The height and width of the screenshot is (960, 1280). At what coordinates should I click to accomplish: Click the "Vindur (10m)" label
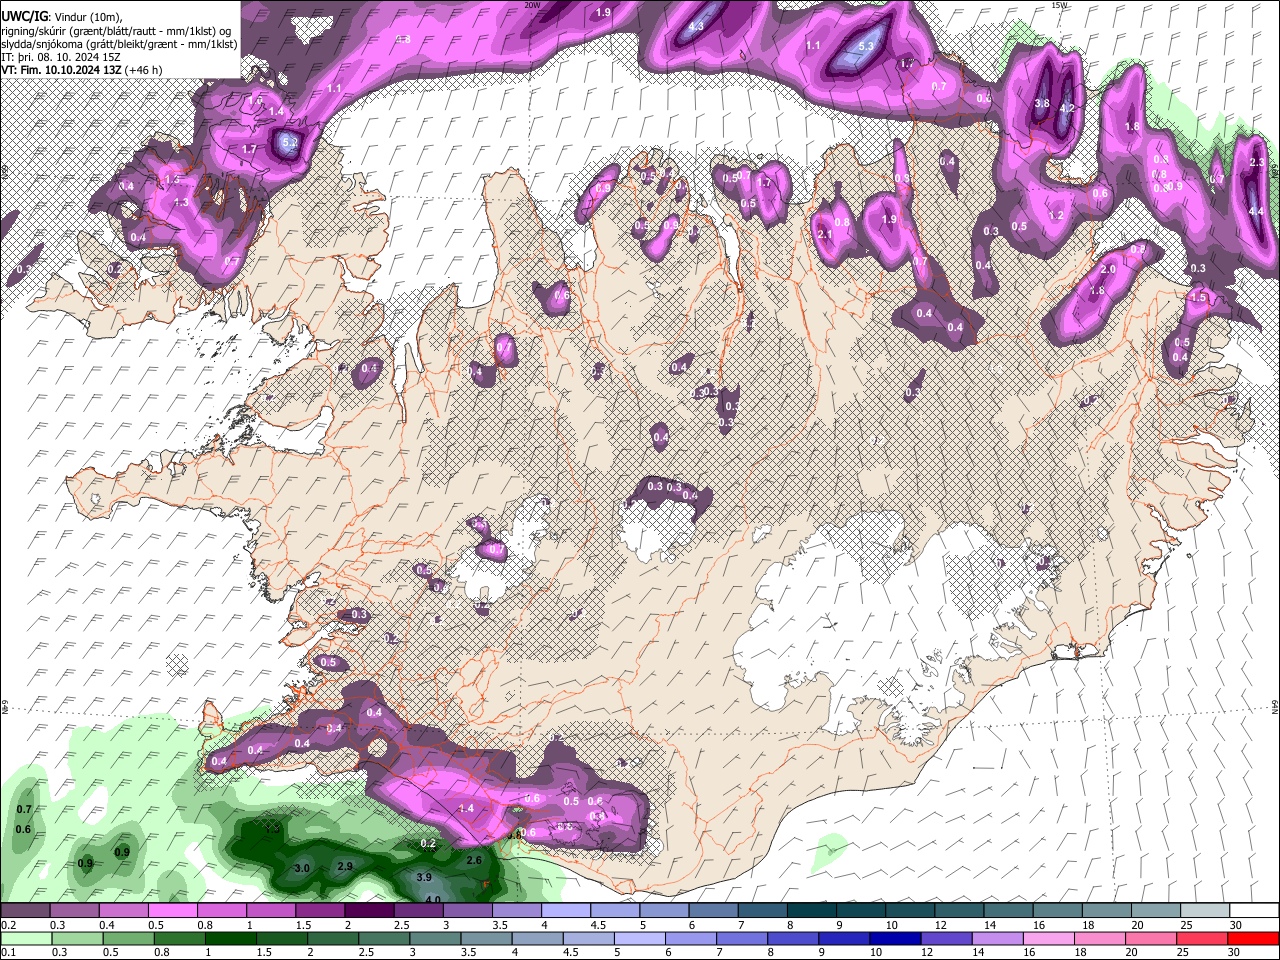pyautogui.click(x=86, y=16)
